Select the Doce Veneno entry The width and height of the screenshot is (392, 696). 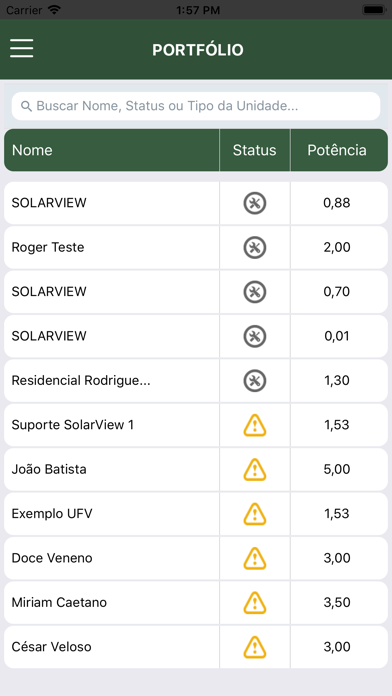pos(196,558)
